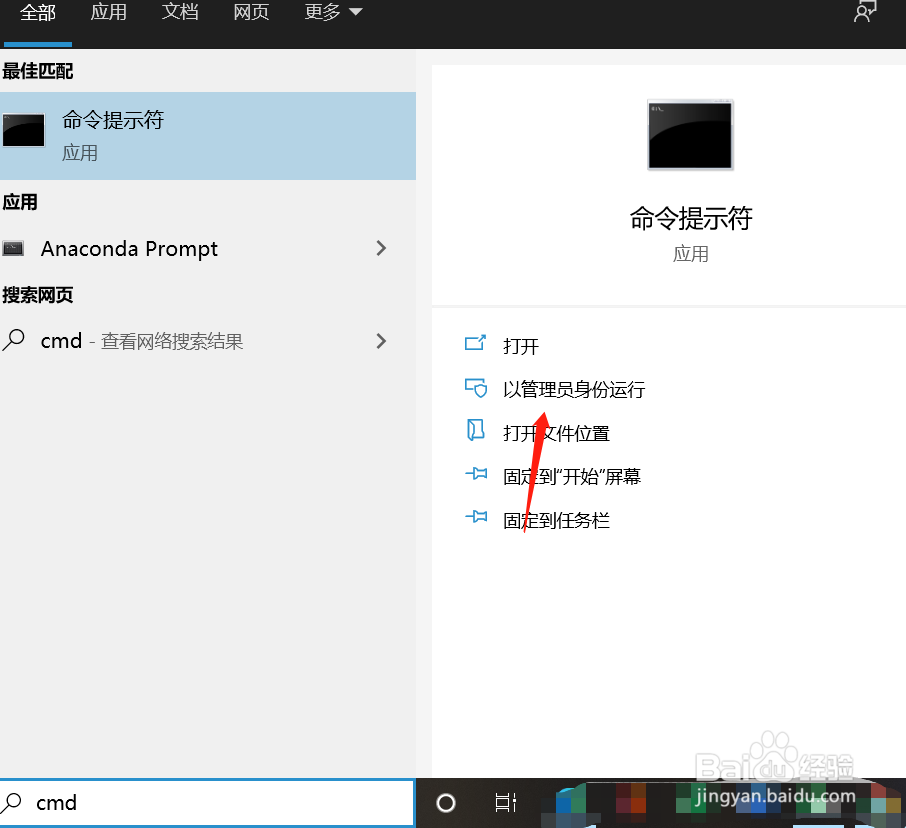Click the 最佳匹配 section heading
The image size is (906, 828).
point(38,71)
